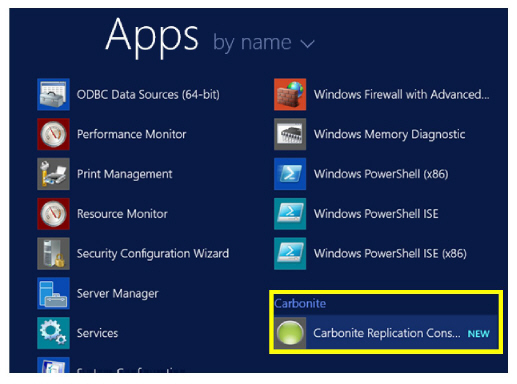This screenshot has width=517, height=384.
Task: Click 'Windows Firewall with Advanced...' text
Action: click(x=402, y=95)
